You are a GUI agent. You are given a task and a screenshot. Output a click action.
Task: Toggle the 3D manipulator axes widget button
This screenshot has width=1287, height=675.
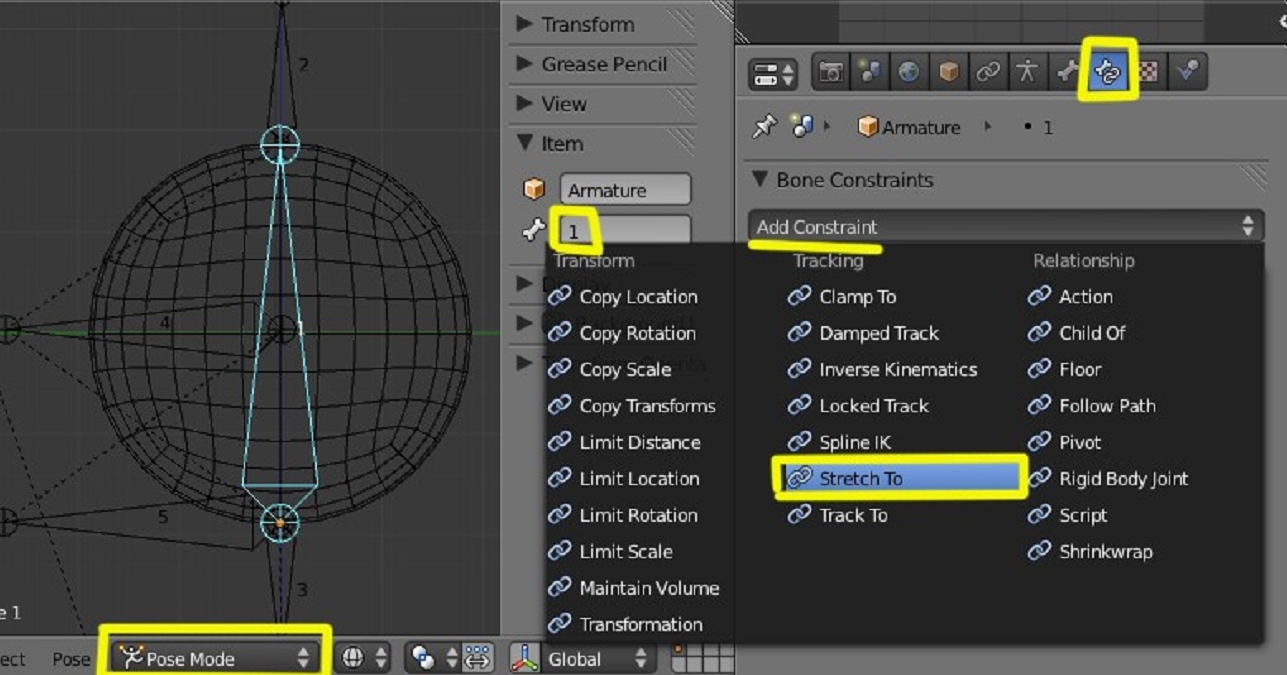525,658
